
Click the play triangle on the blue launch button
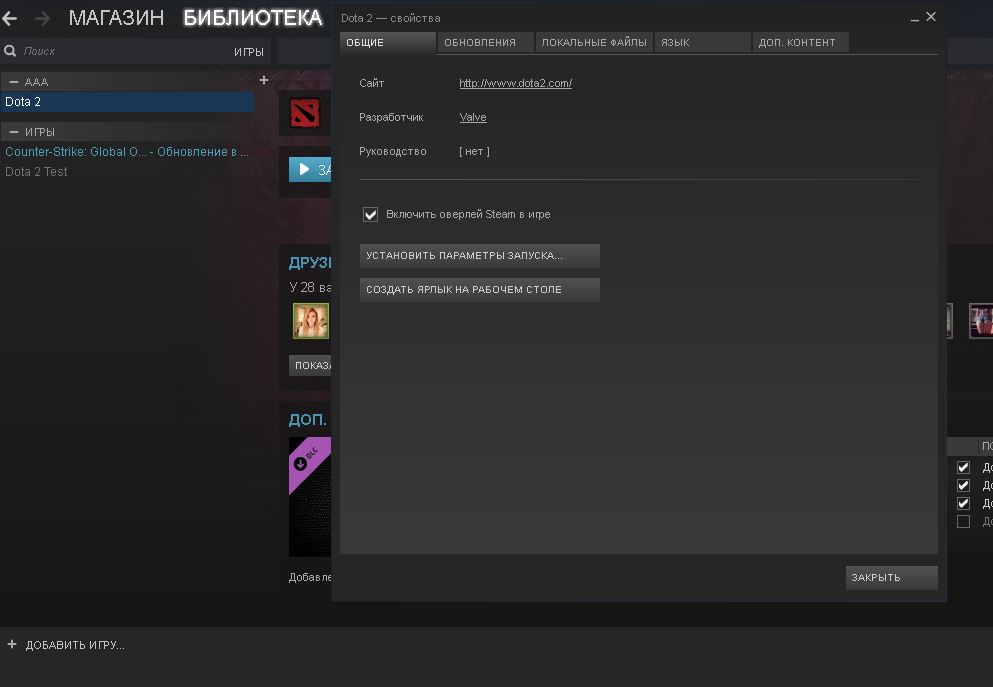304,169
